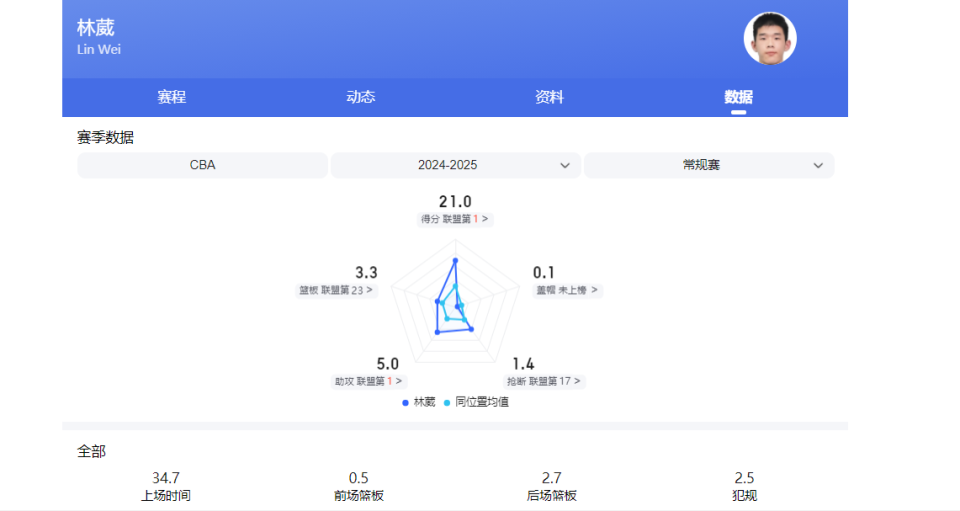
Task: Switch to the 动态 tab
Action: pyautogui.click(x=361, y=97)
